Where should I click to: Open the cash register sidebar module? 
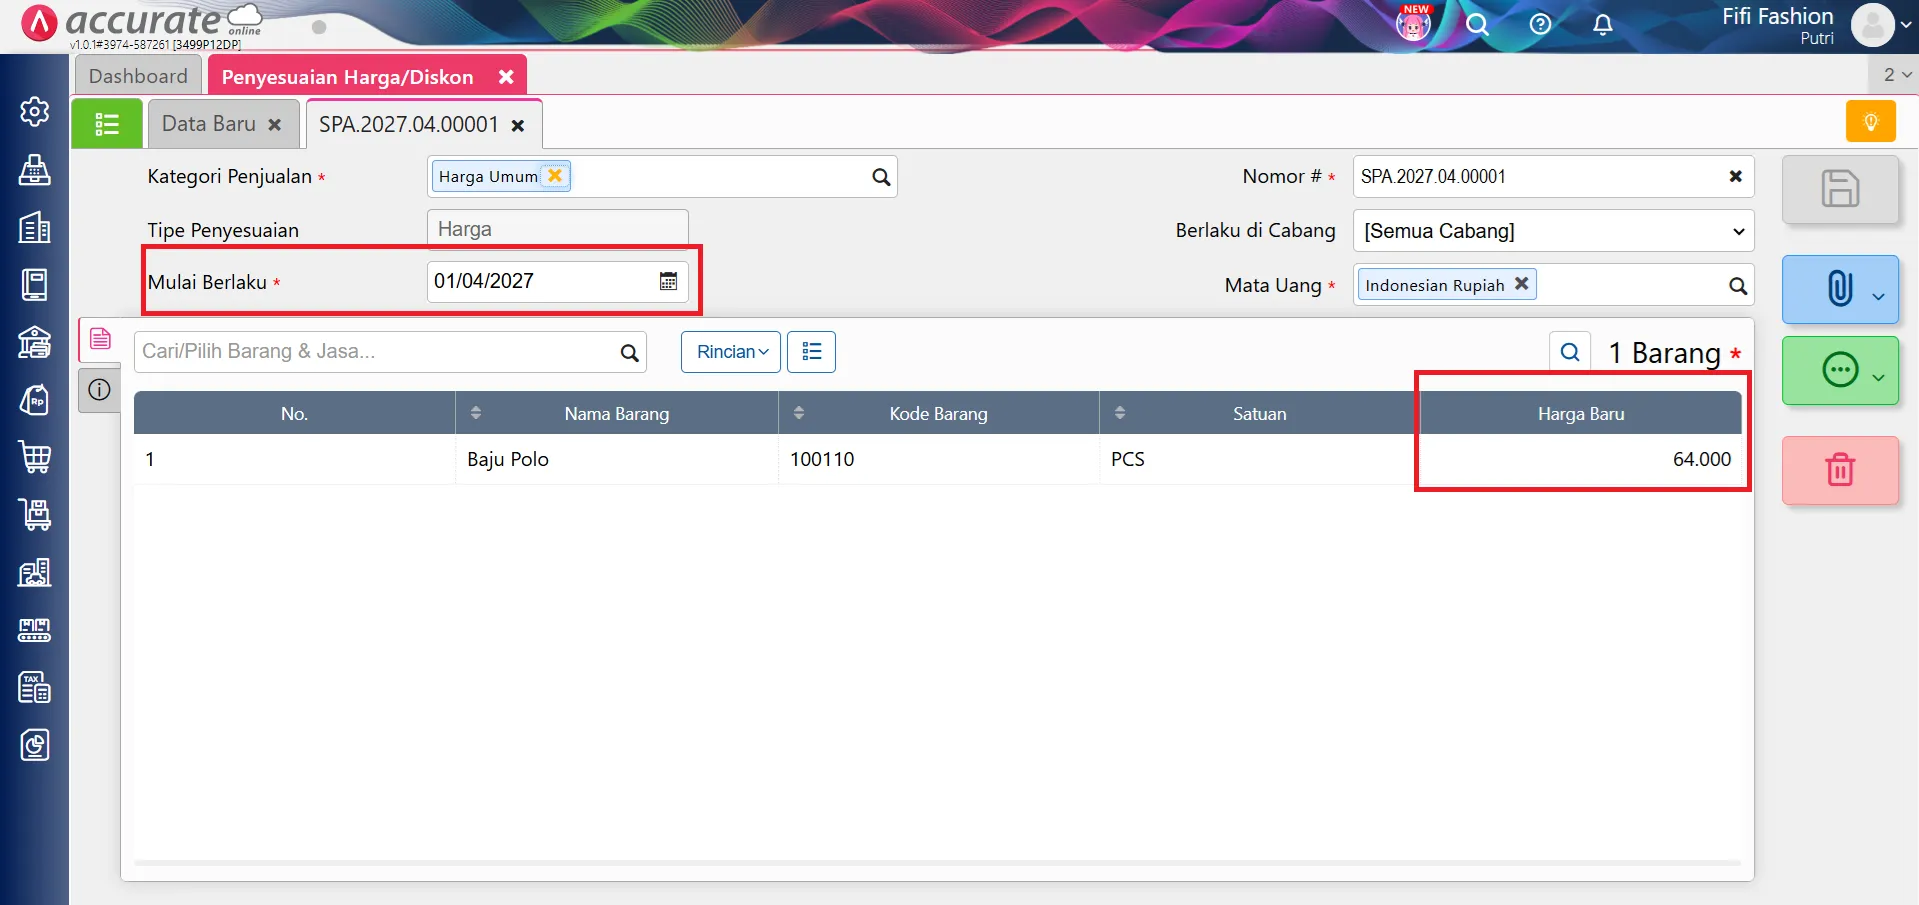click(35, 170)
